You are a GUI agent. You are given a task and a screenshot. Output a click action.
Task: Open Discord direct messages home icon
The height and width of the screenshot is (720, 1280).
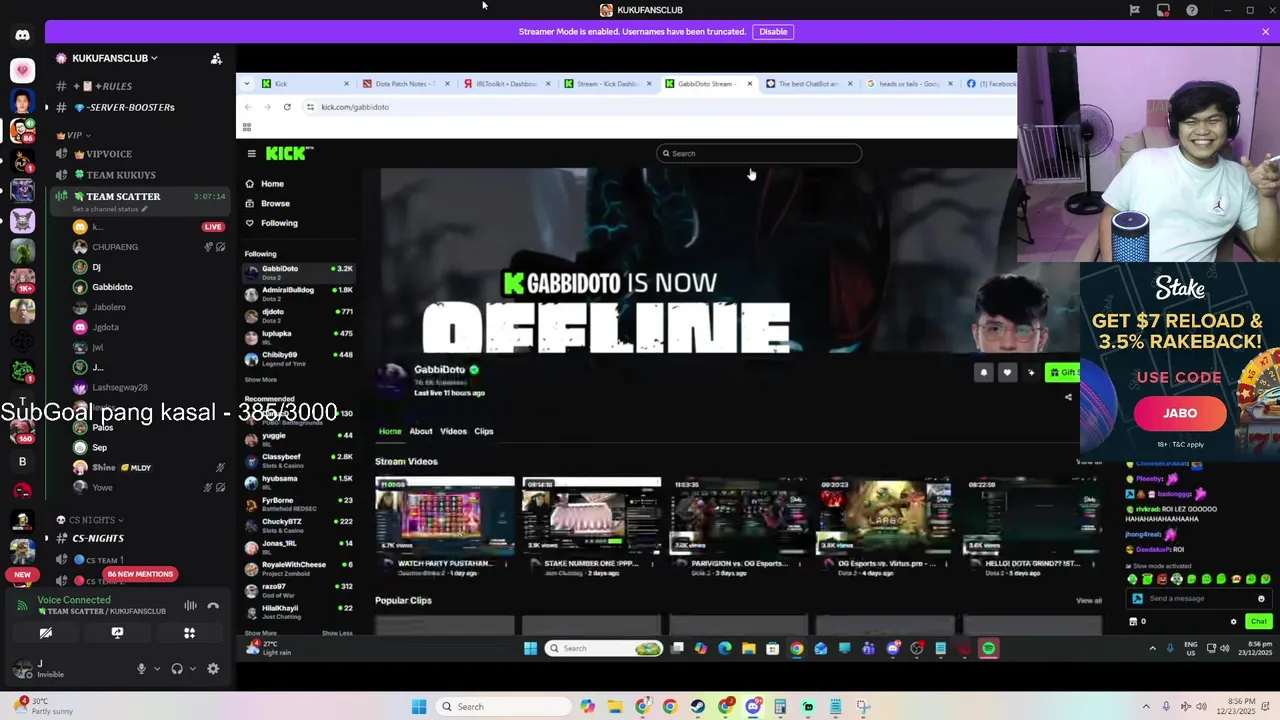point(22,35)
